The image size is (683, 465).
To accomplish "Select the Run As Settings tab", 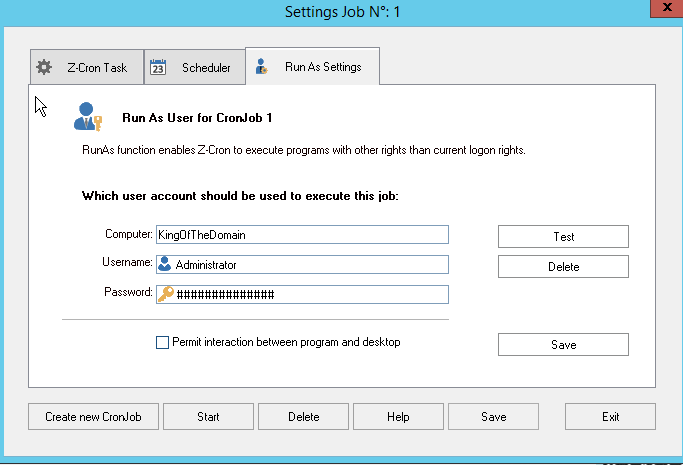I will coord(313,66).
